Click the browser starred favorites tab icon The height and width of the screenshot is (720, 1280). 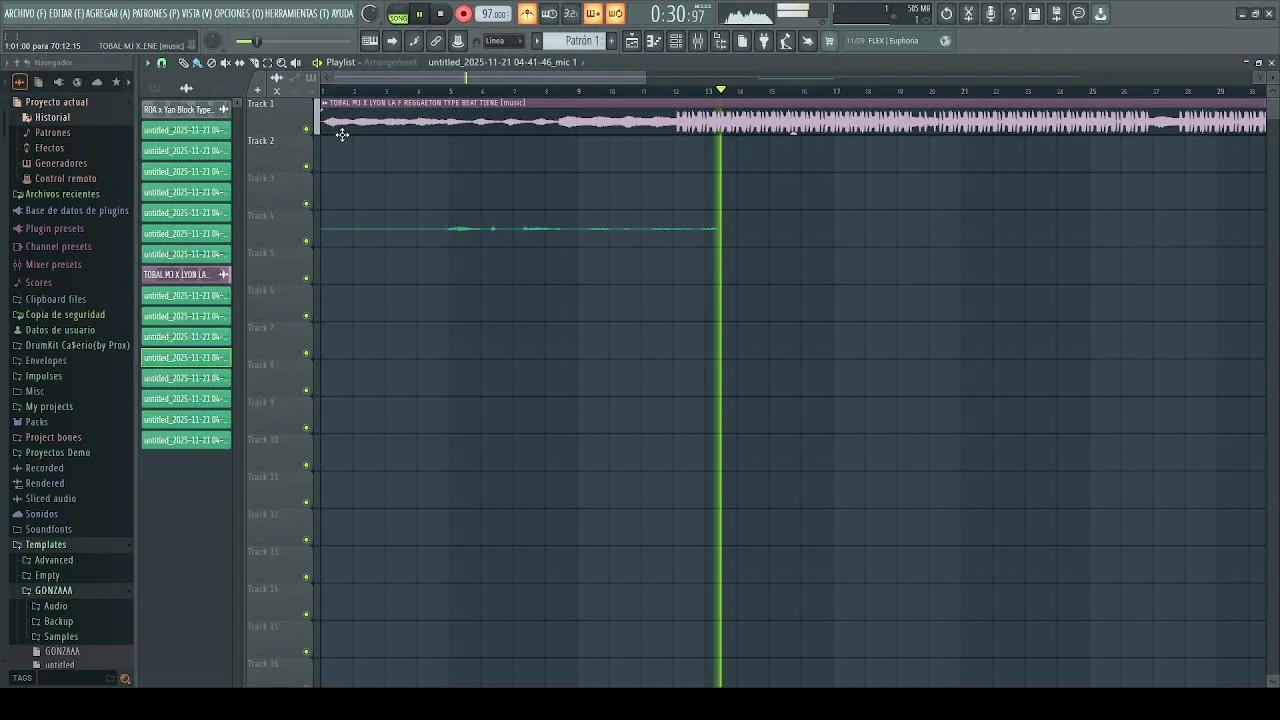[116, 82]
